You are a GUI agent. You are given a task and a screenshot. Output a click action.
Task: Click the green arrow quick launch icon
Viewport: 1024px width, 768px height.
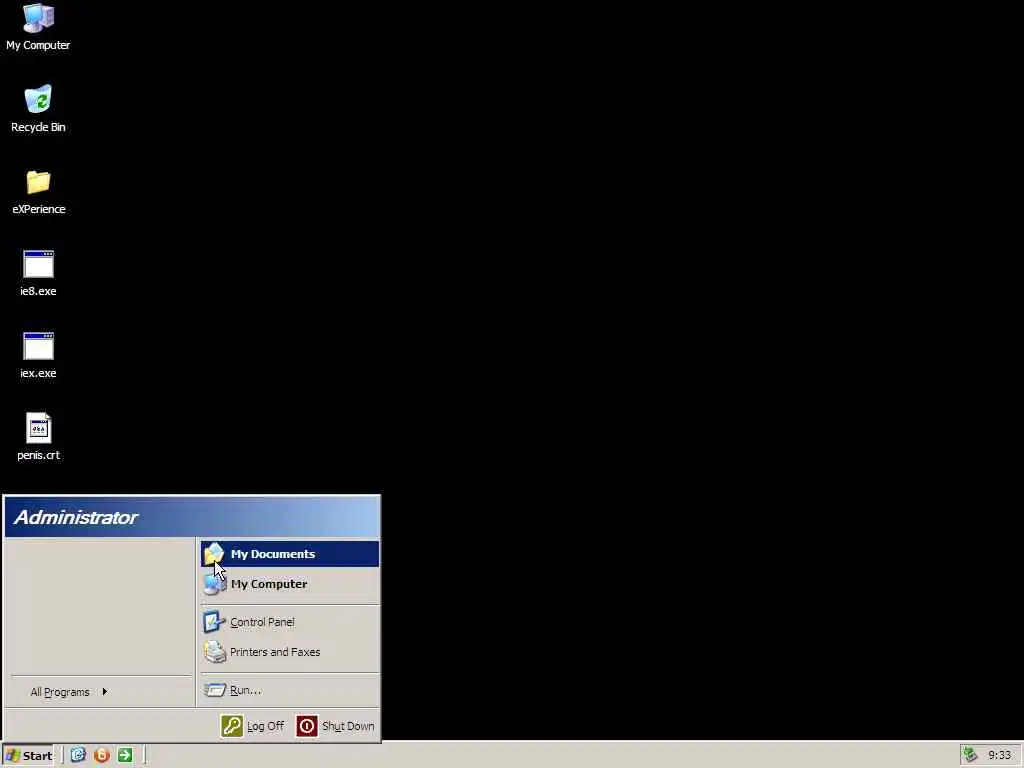coord(125,755)
